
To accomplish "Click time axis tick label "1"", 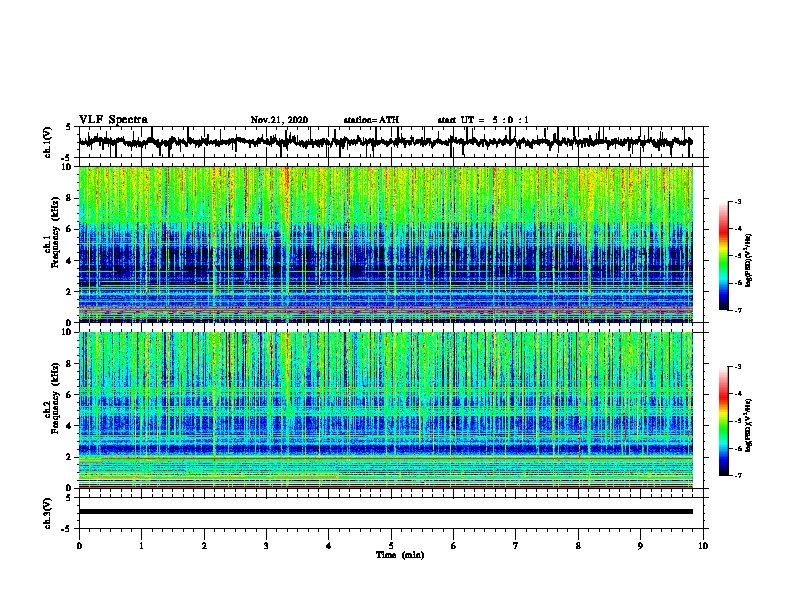I will click(141, 546).
